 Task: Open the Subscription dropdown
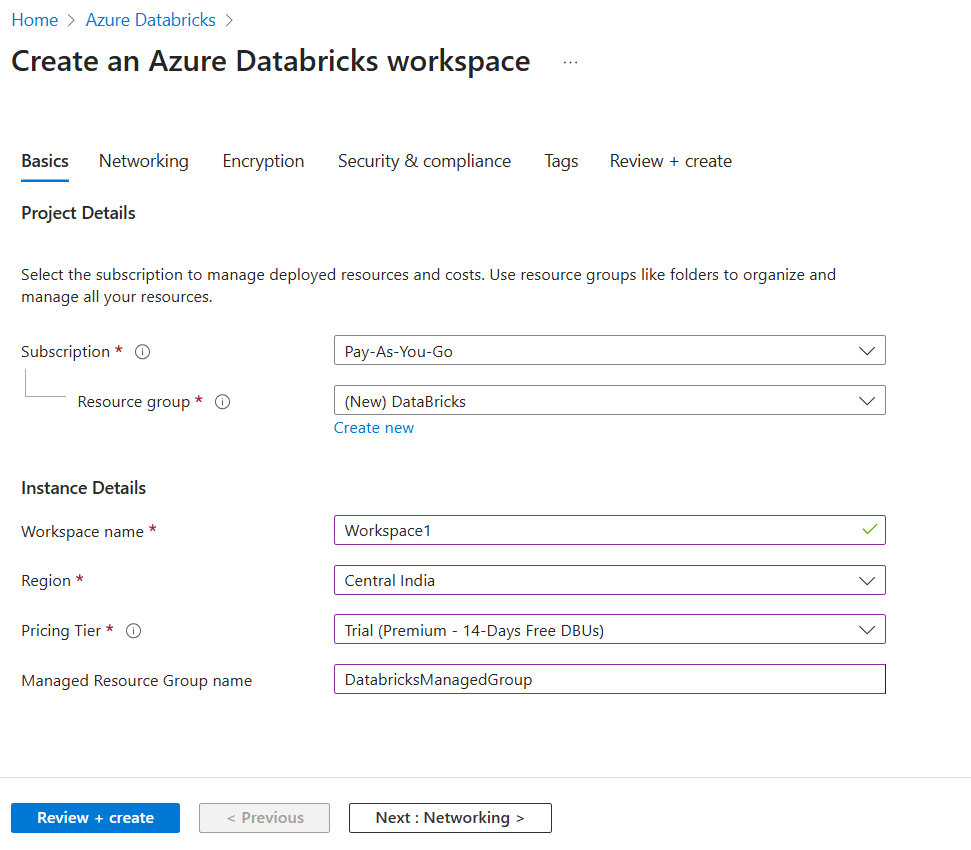click(x=609, y=350)
